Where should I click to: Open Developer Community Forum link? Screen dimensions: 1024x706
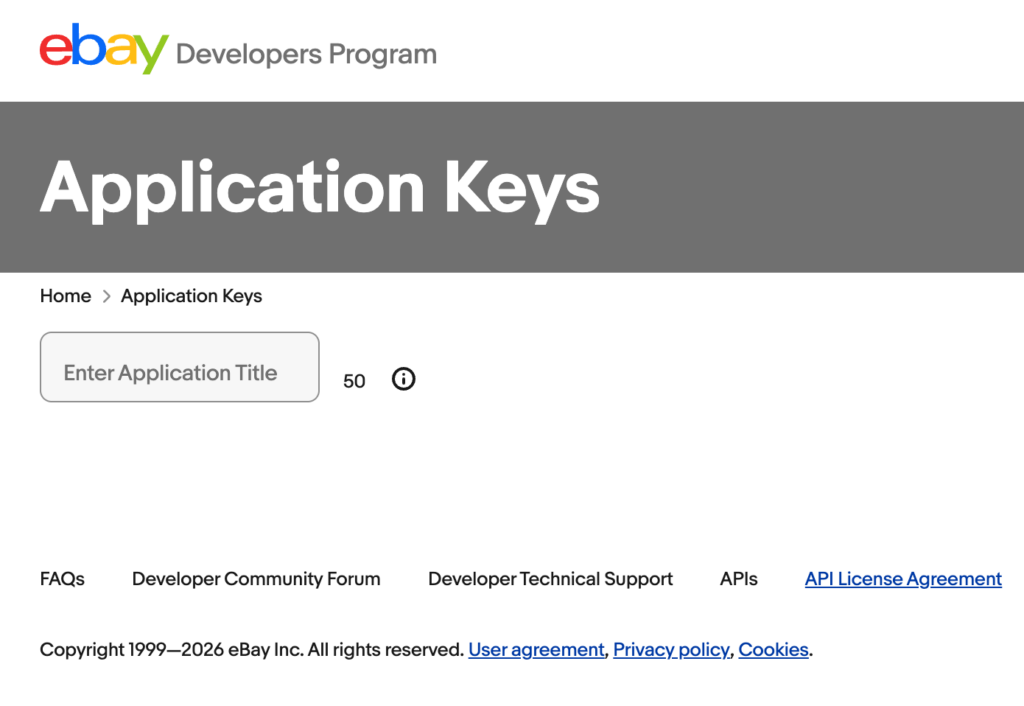[x=256, y=579]
